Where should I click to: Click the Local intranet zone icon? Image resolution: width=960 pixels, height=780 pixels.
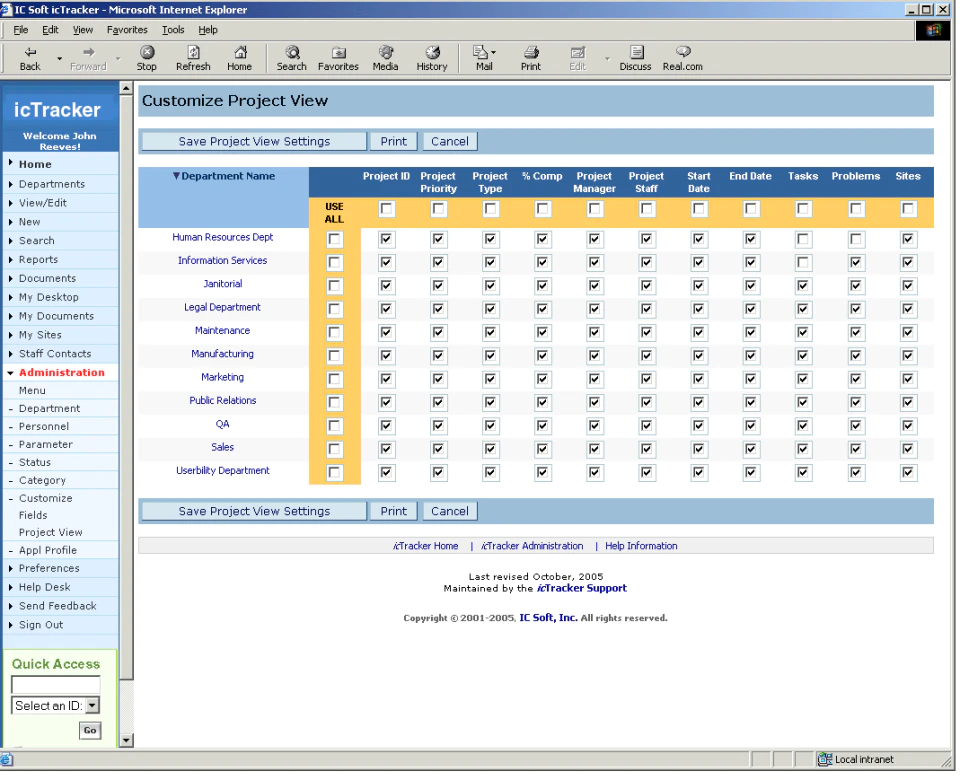pos(825,760)
